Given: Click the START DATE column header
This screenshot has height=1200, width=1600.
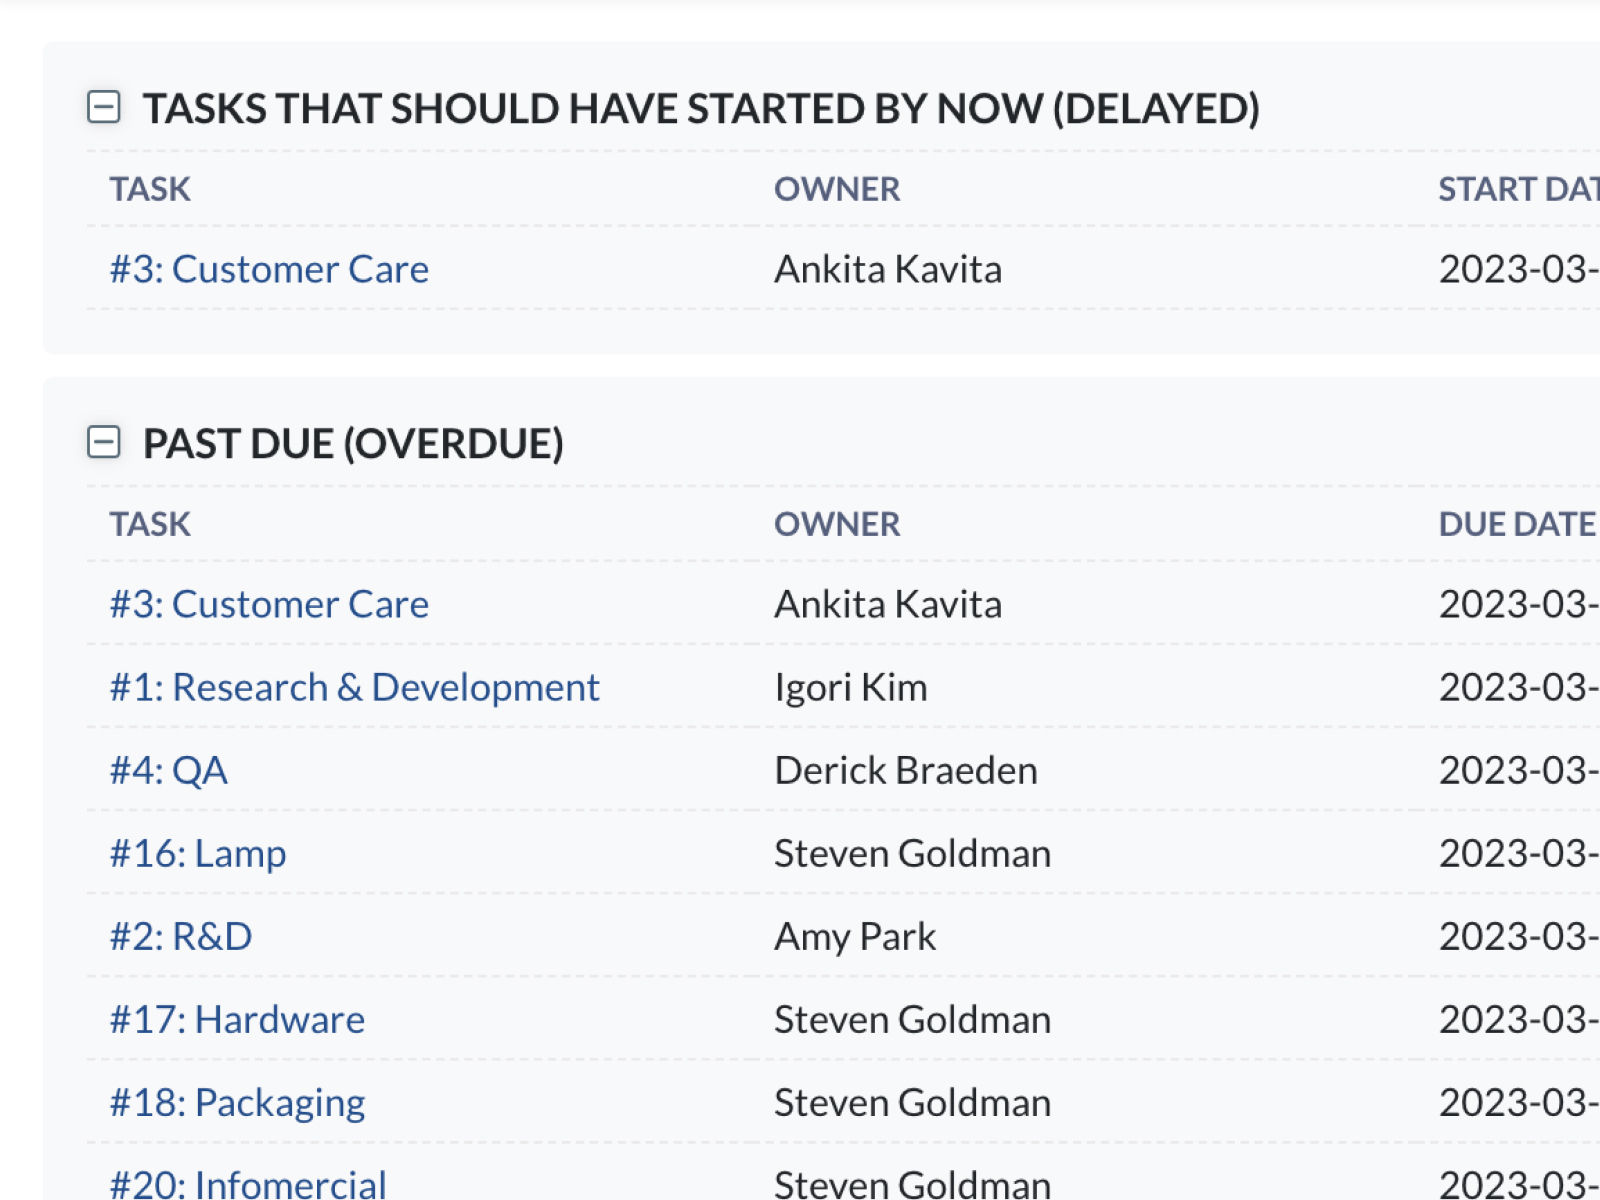Looking at the screenshot, I should [1517, 189].
